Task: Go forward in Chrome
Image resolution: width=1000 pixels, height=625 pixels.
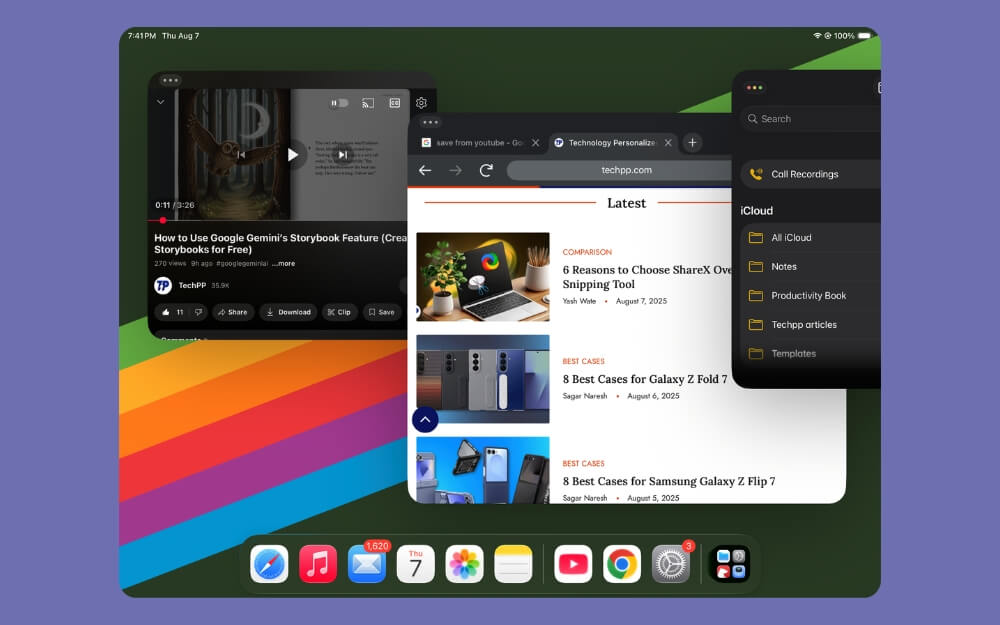Action: pyautogui.click(x=455, y=170)
